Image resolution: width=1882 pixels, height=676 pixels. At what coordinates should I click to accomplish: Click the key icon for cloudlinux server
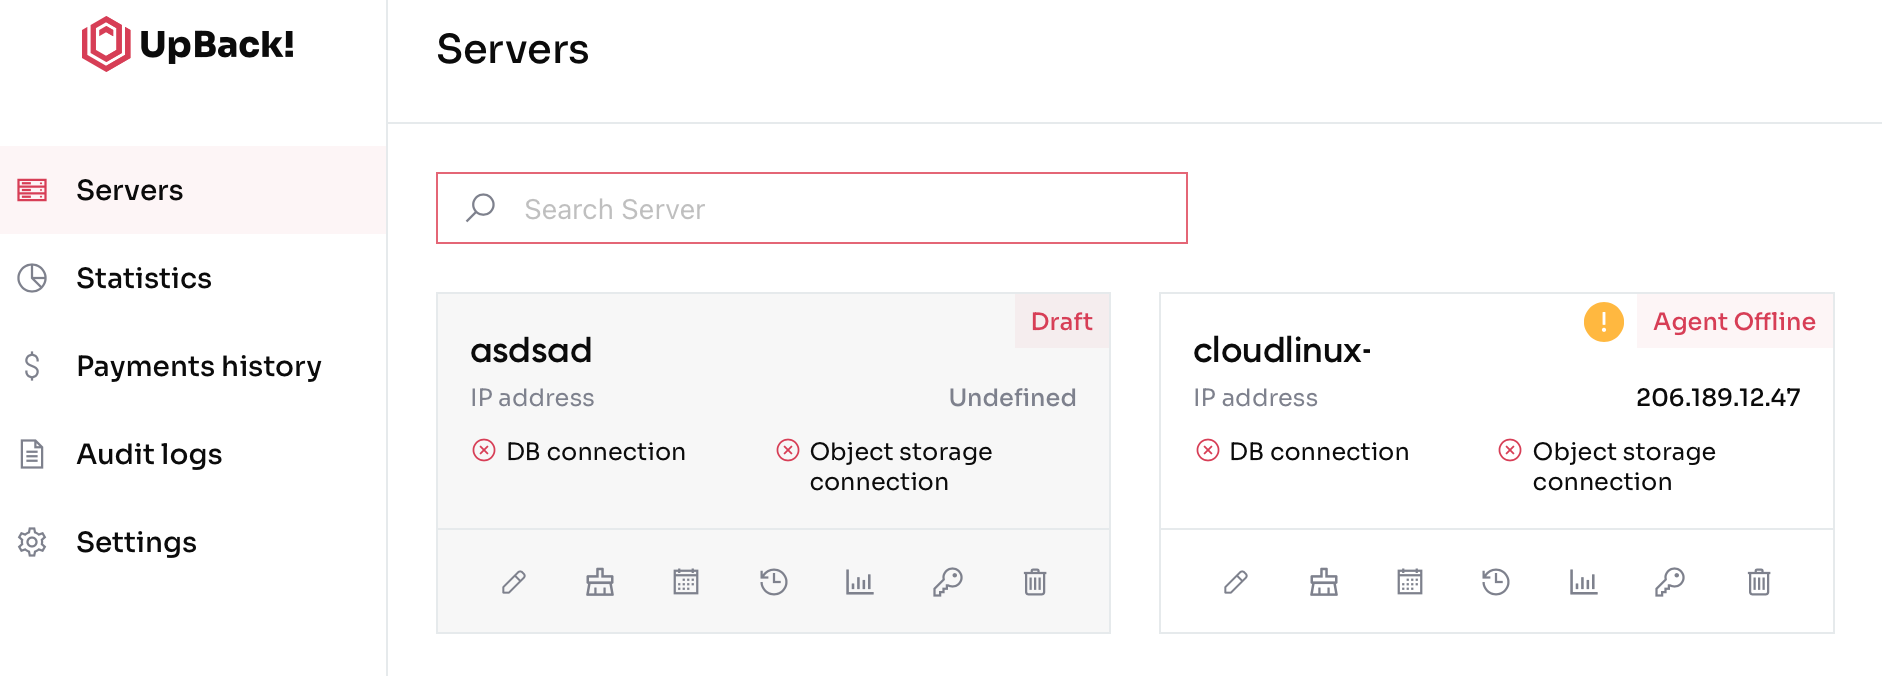click(1670, 582)
